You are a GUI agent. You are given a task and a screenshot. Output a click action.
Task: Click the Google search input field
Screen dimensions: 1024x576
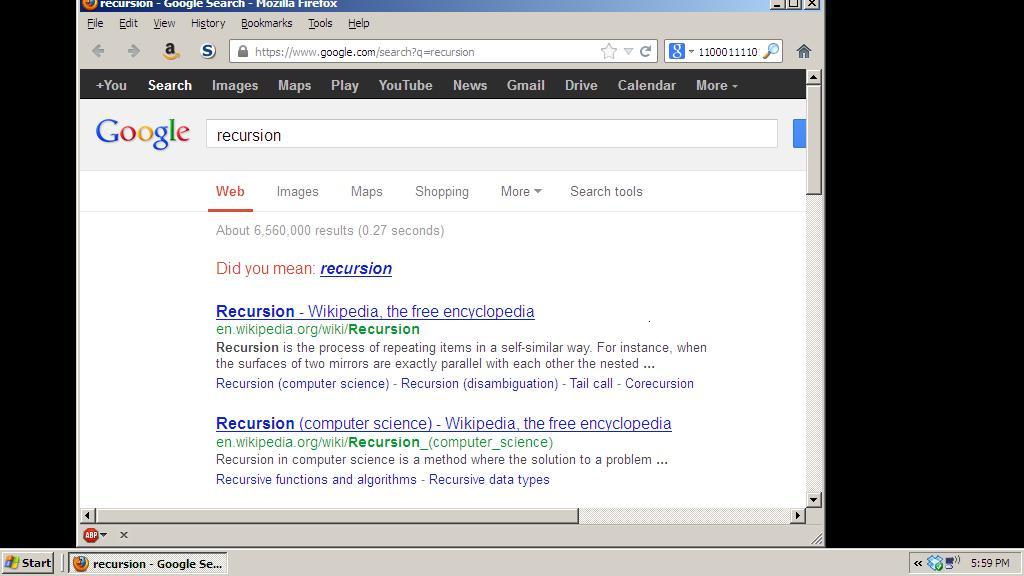(x=492, y=135)
